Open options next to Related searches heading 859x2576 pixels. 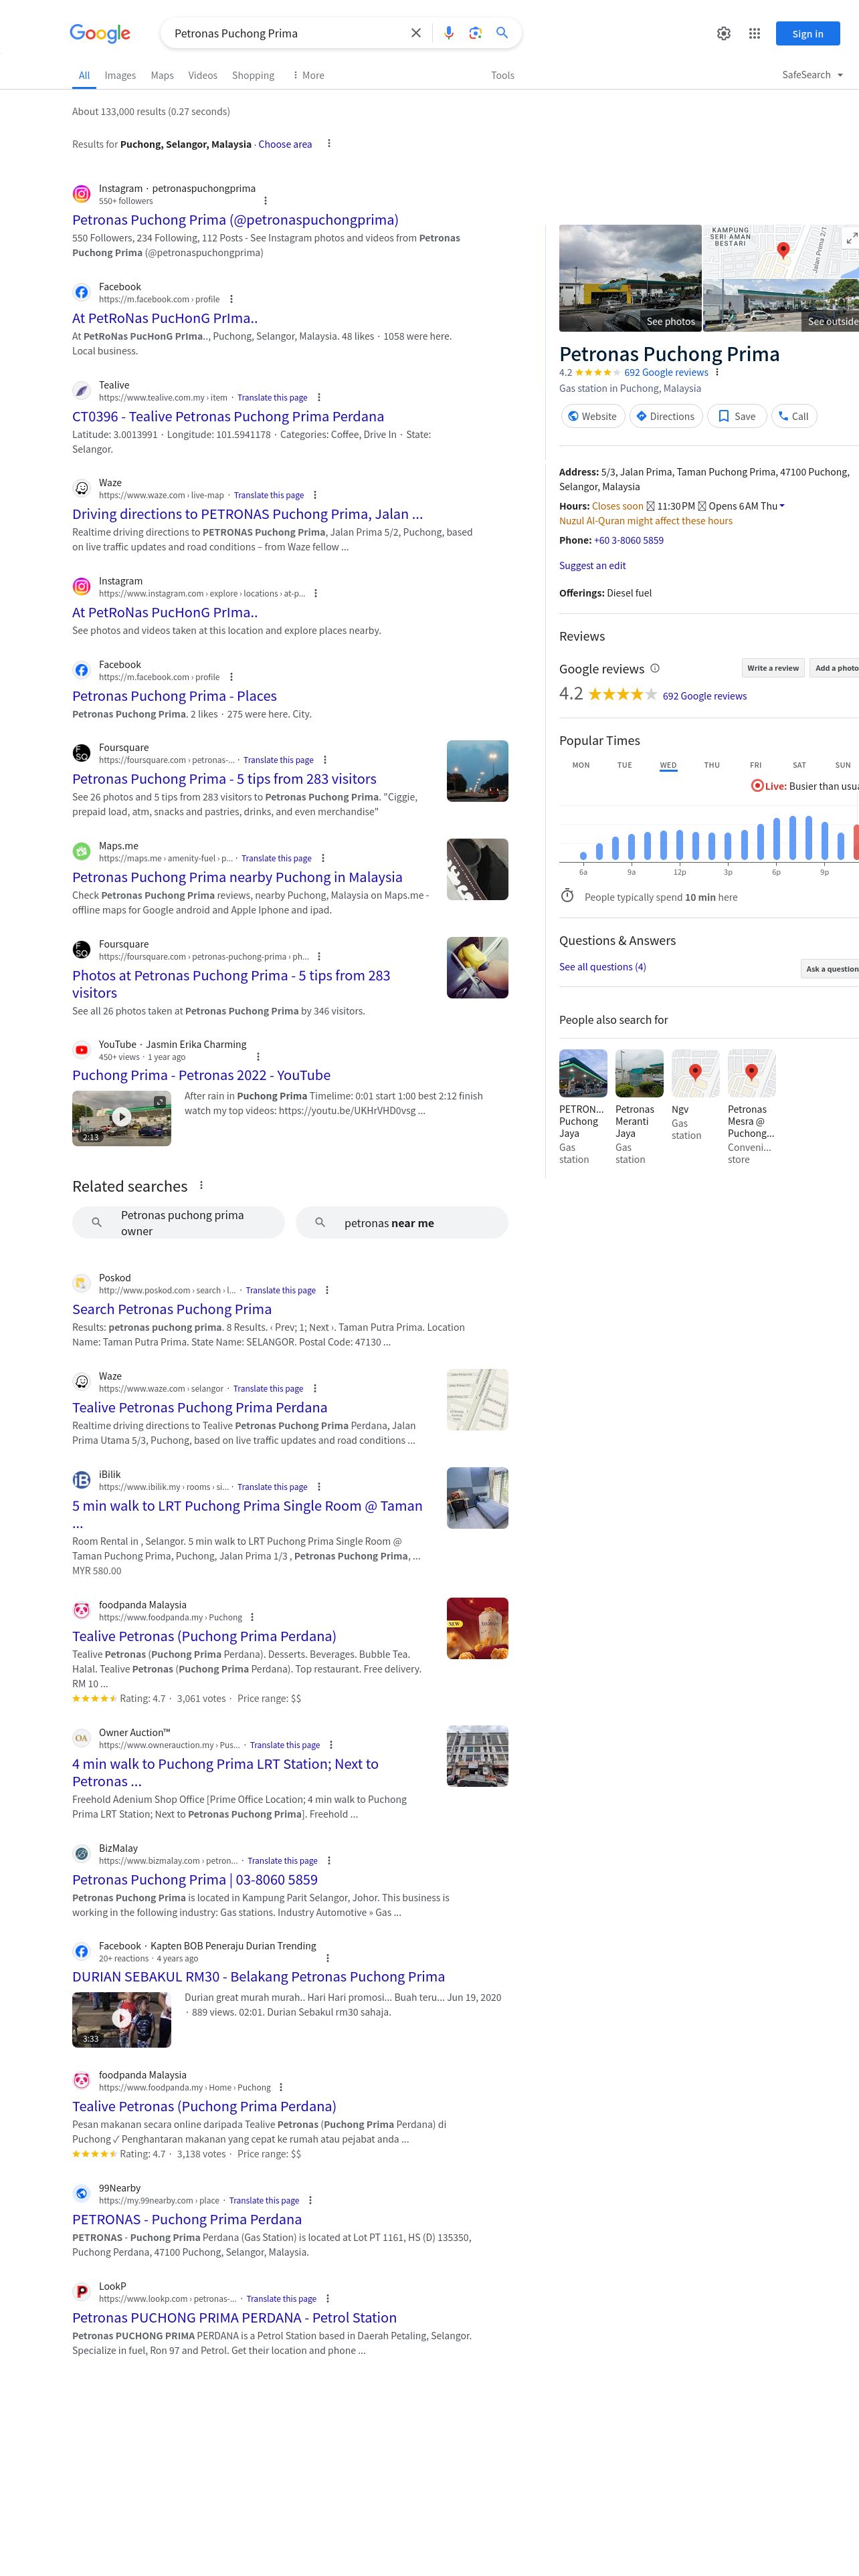click(x=201, y=1186)
